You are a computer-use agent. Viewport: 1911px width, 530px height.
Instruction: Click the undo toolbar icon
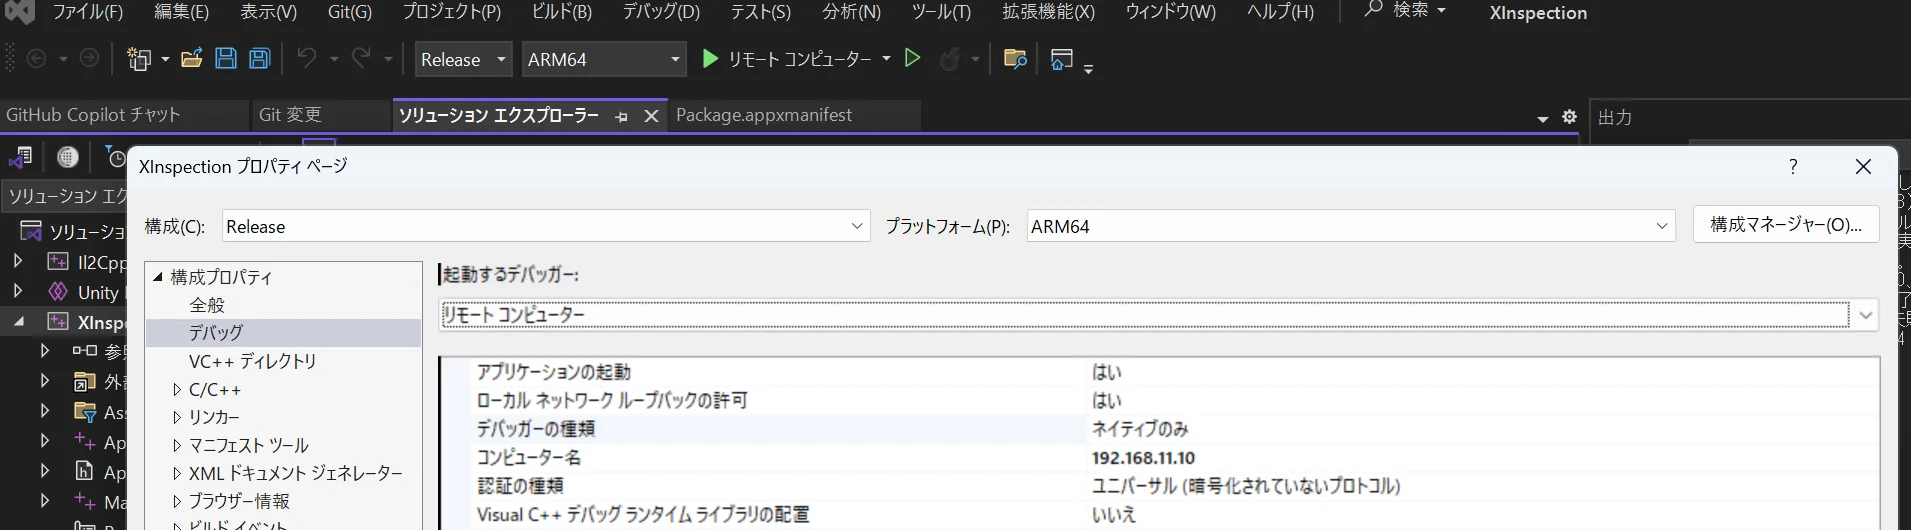[x=307, y=59]
